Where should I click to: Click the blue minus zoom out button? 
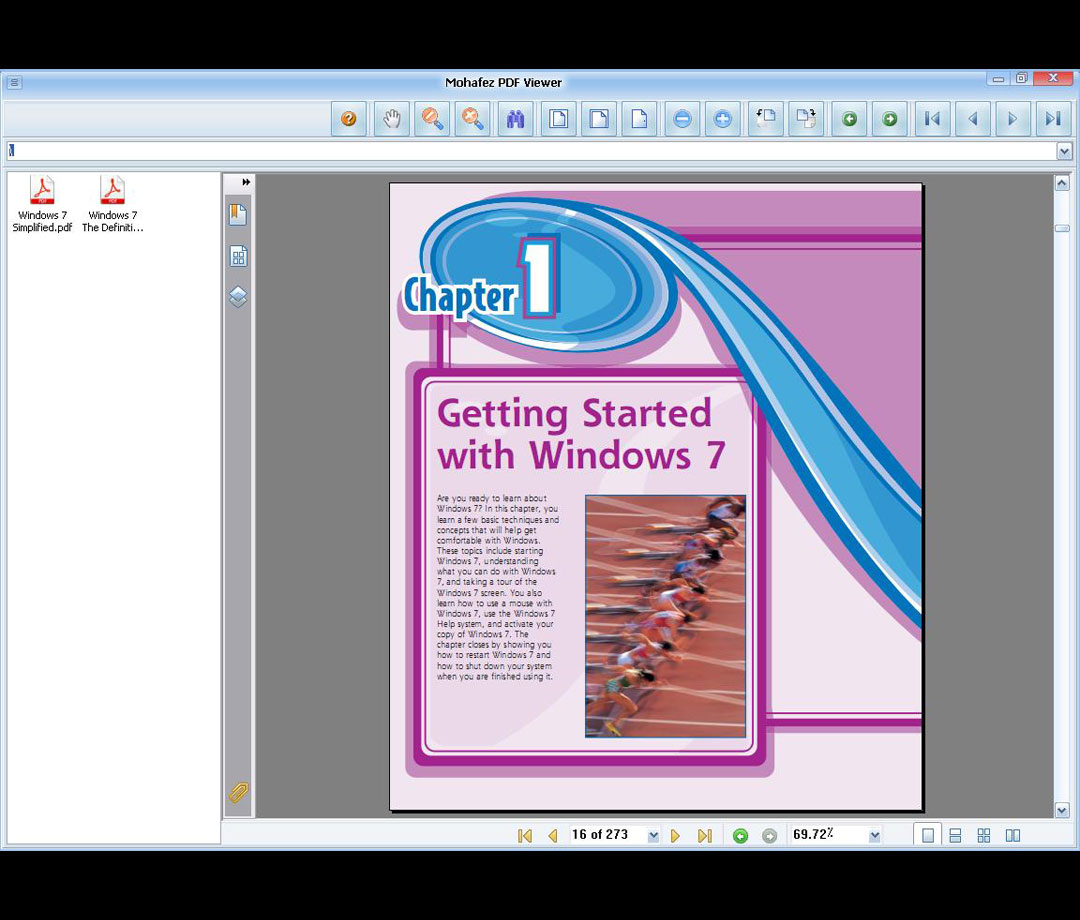coord(682,120)
